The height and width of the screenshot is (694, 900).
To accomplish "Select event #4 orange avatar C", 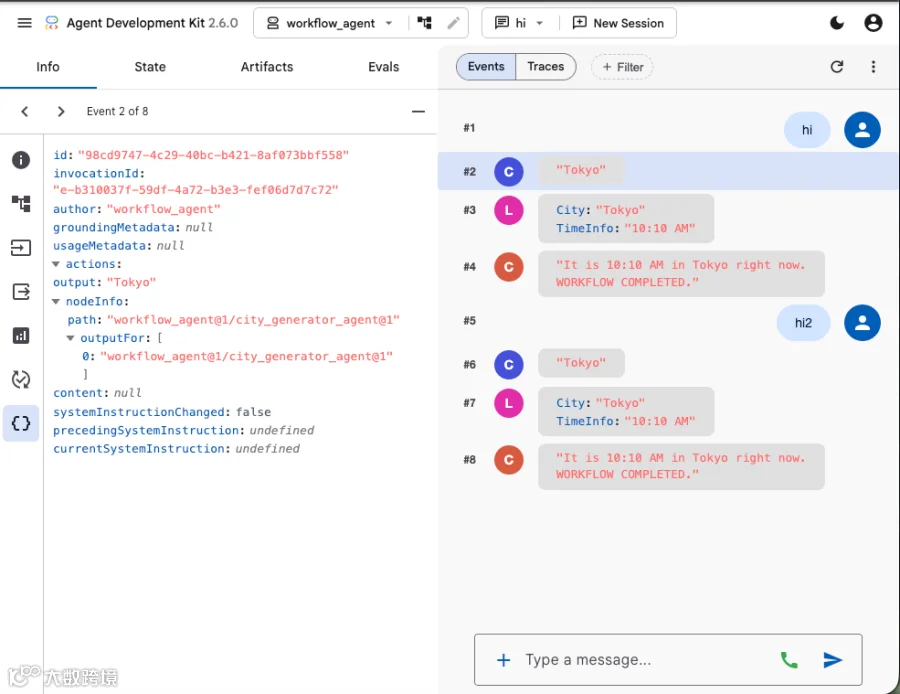I will 509,267.
